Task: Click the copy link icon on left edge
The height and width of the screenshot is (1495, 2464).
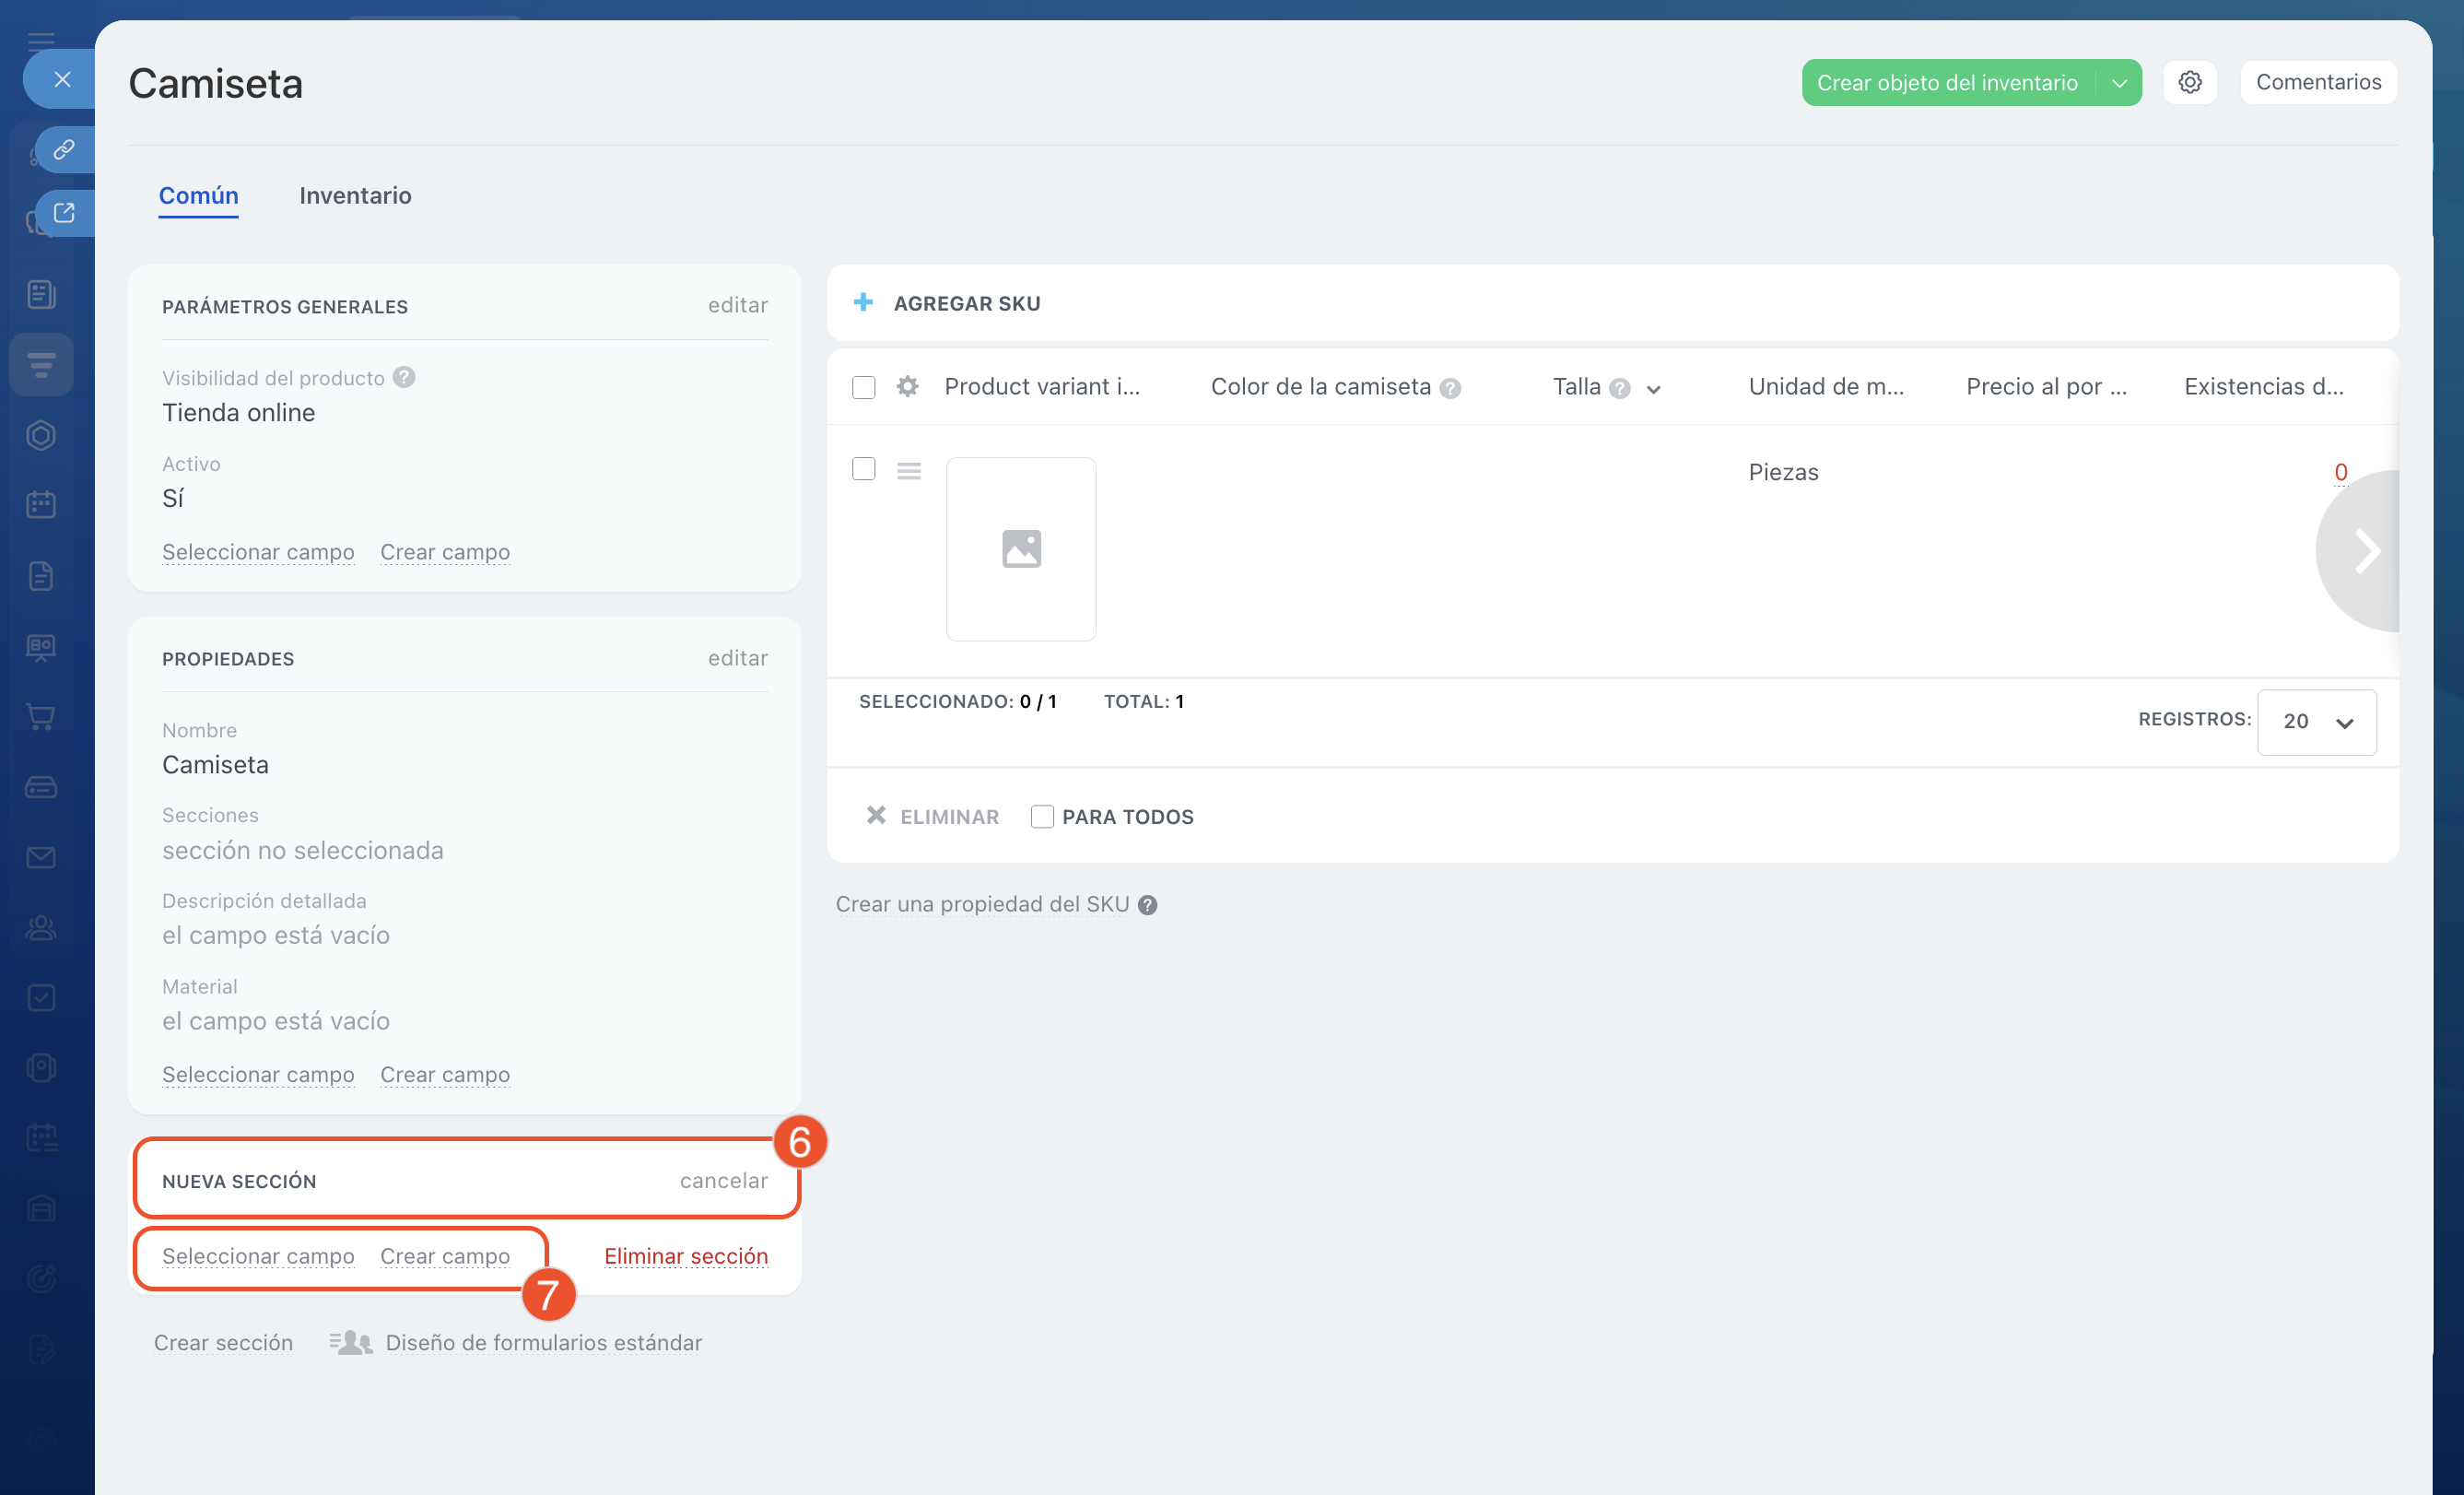Action: point(64,150)
